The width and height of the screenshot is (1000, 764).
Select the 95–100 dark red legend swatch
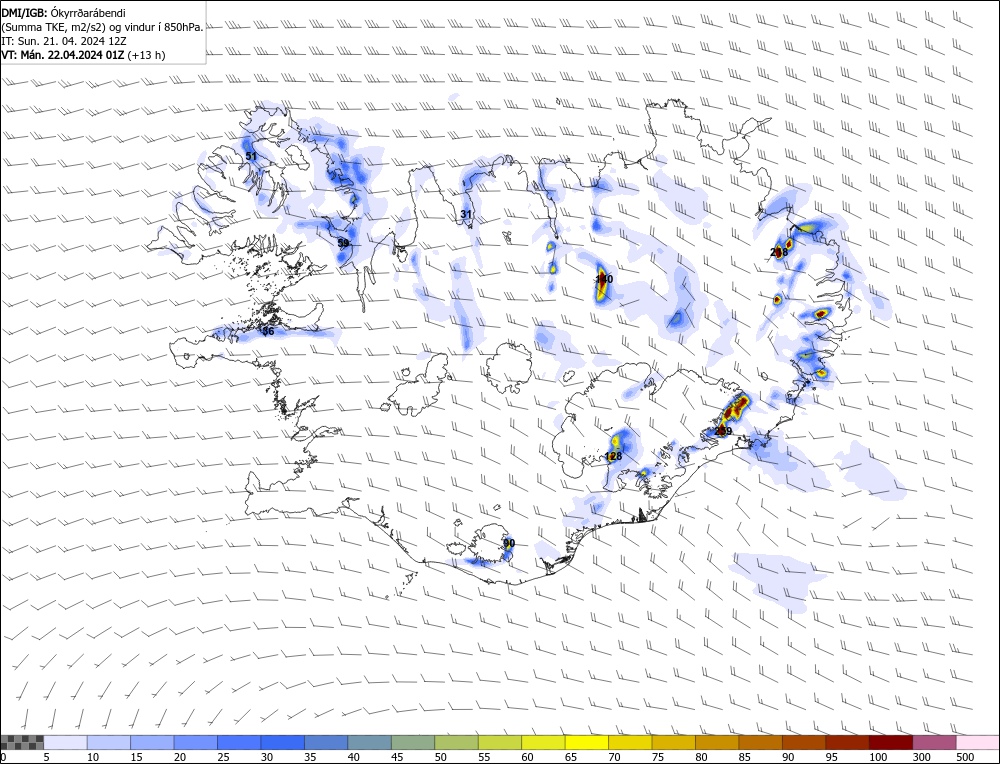click(847, 742)
